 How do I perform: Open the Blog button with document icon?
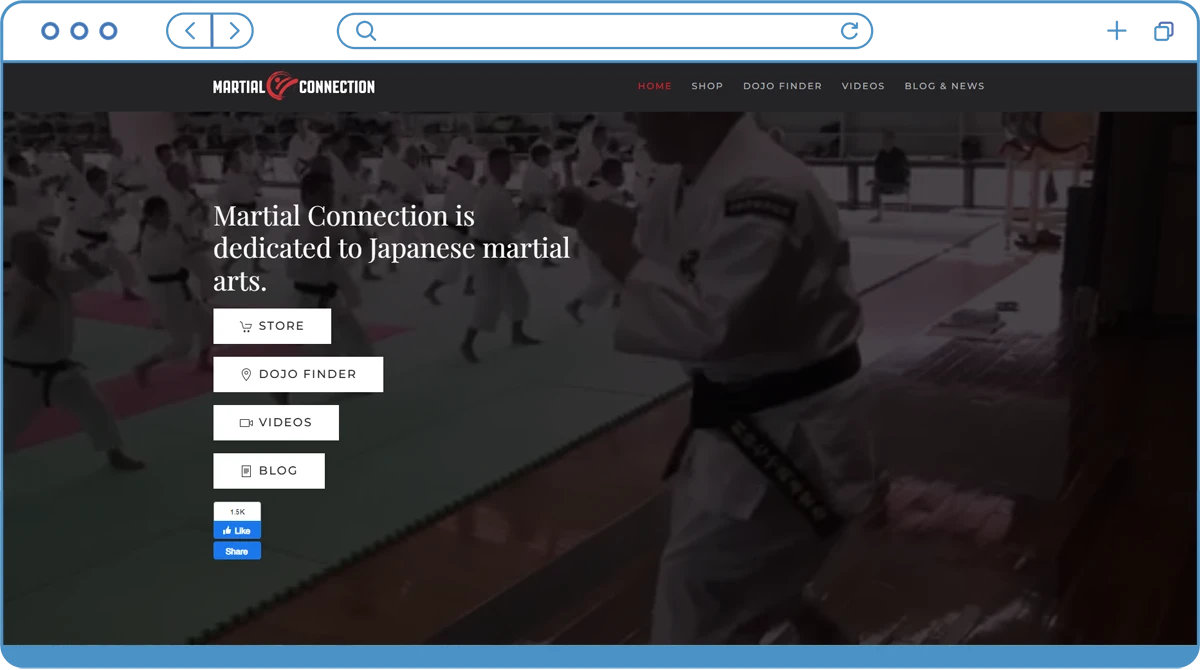pos(269,471)
